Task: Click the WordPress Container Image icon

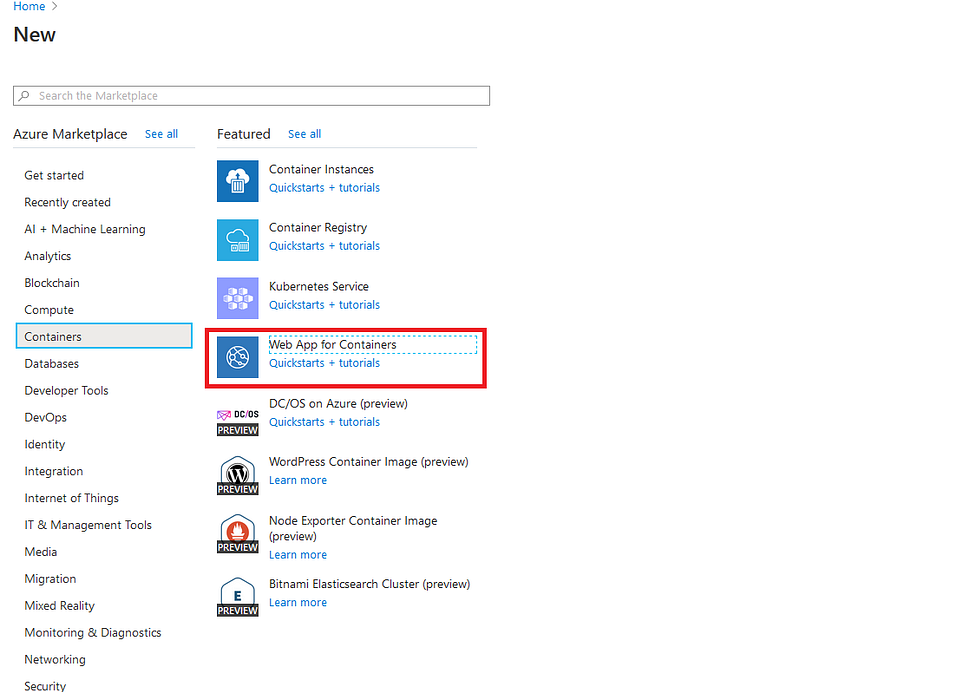Action: [x=238, y=475]
